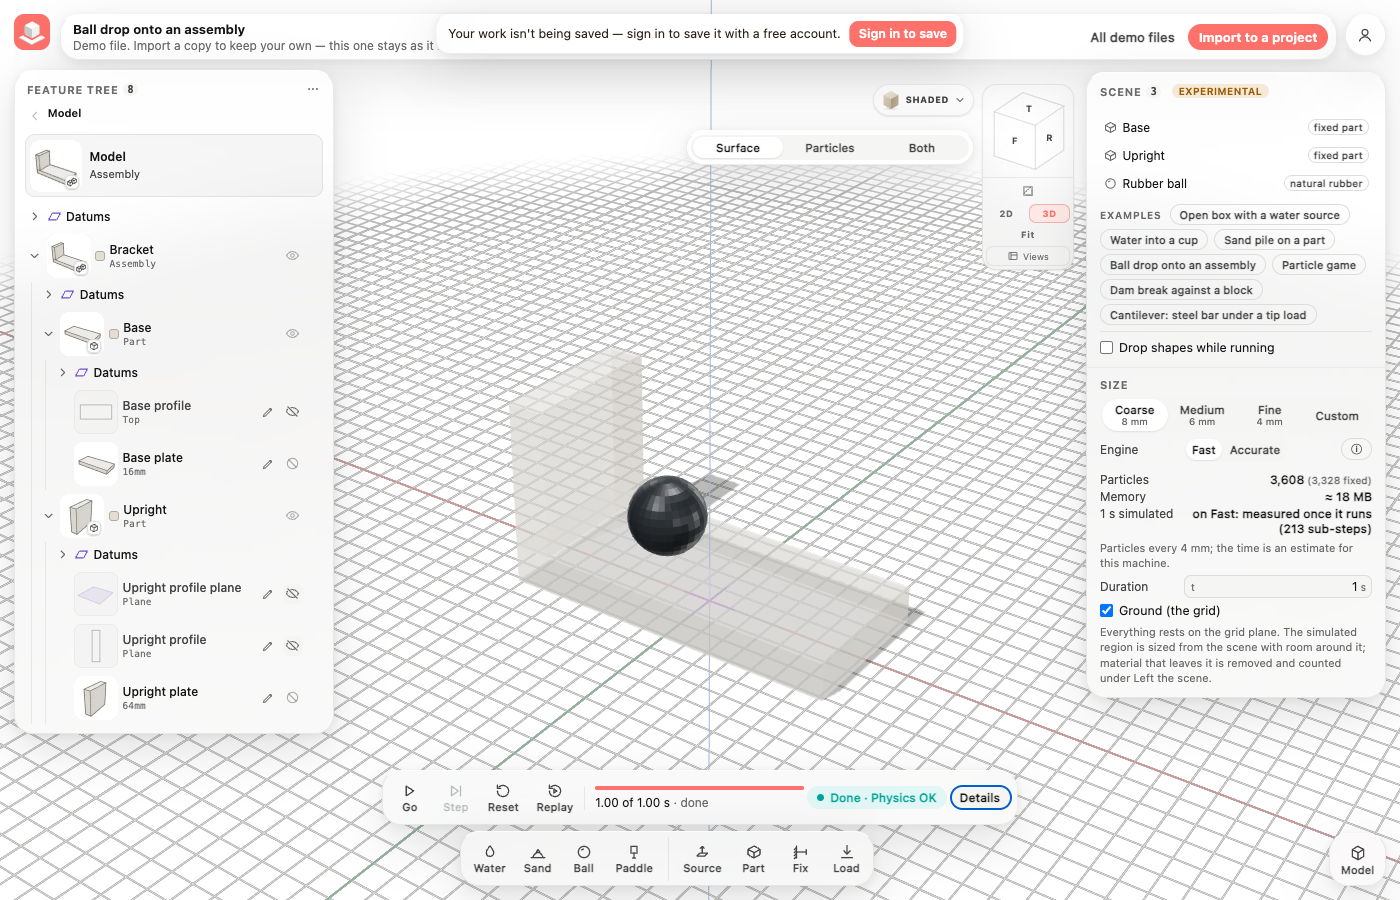Expand the top-level Datums node

click(35, 217)
